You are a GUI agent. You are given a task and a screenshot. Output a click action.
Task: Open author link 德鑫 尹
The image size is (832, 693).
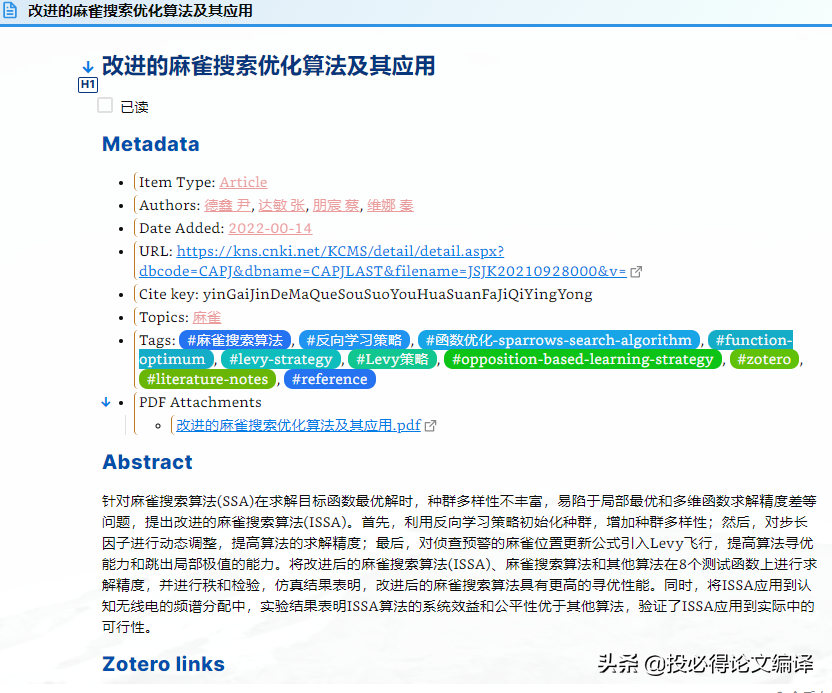coord(228,205)
